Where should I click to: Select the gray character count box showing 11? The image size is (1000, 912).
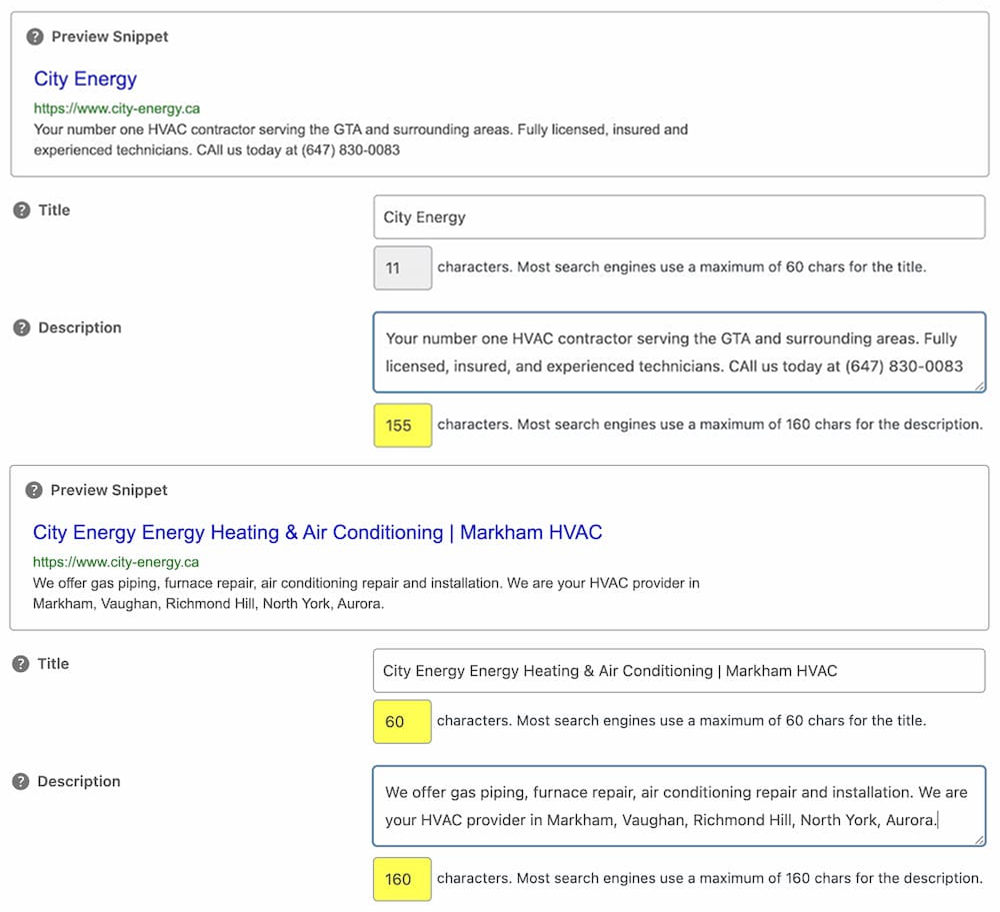[402, 268]
